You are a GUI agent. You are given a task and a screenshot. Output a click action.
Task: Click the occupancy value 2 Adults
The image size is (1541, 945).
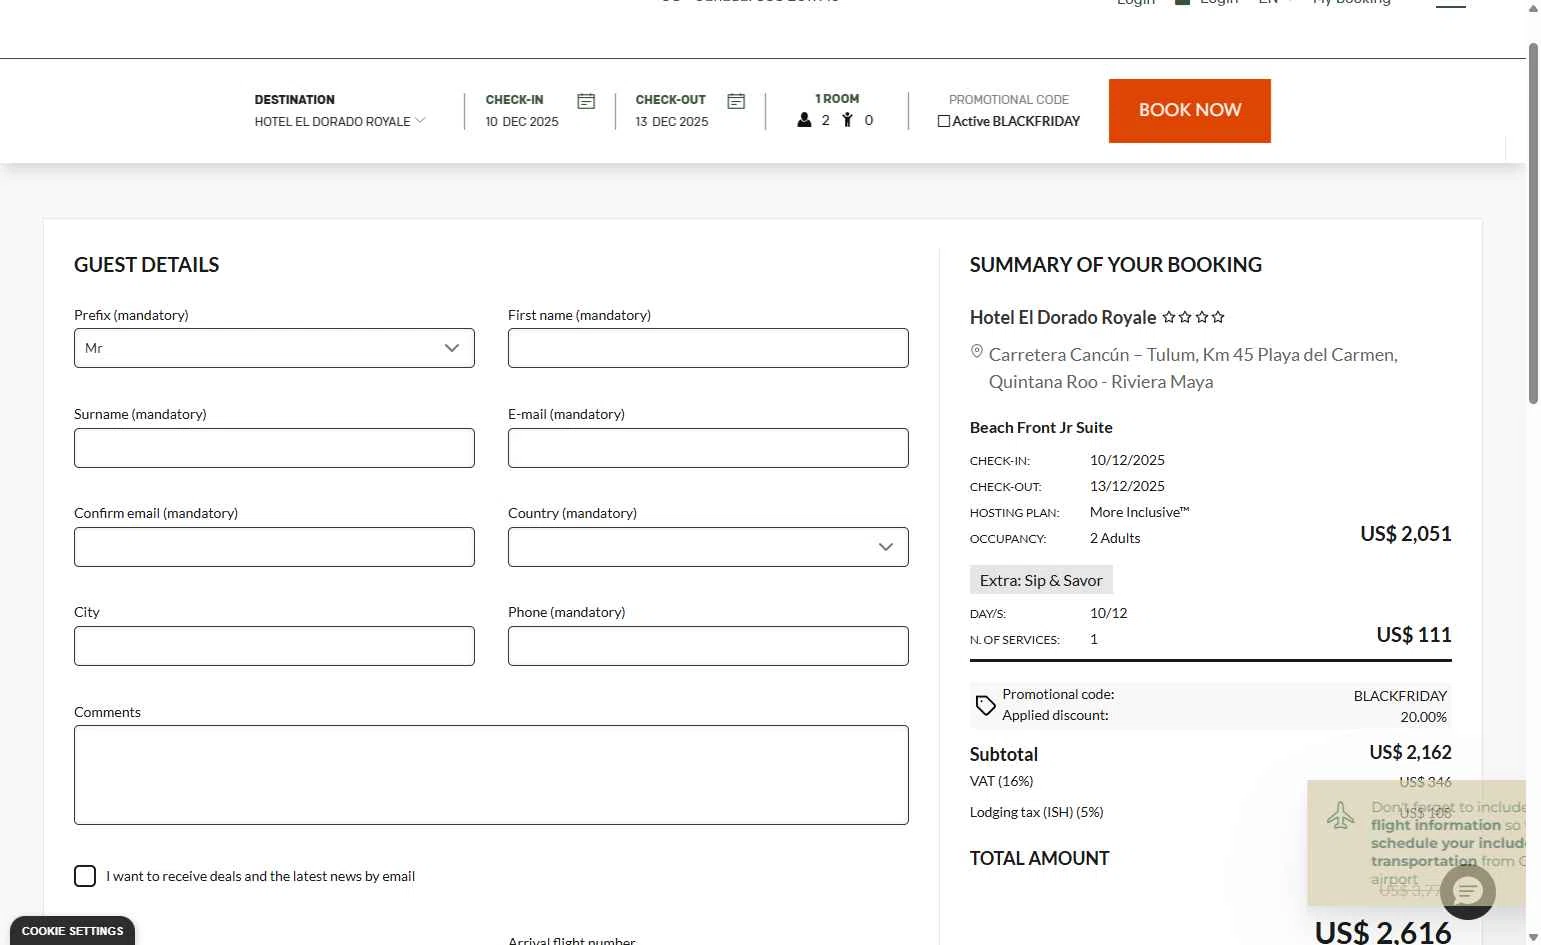click(1115, 538)
